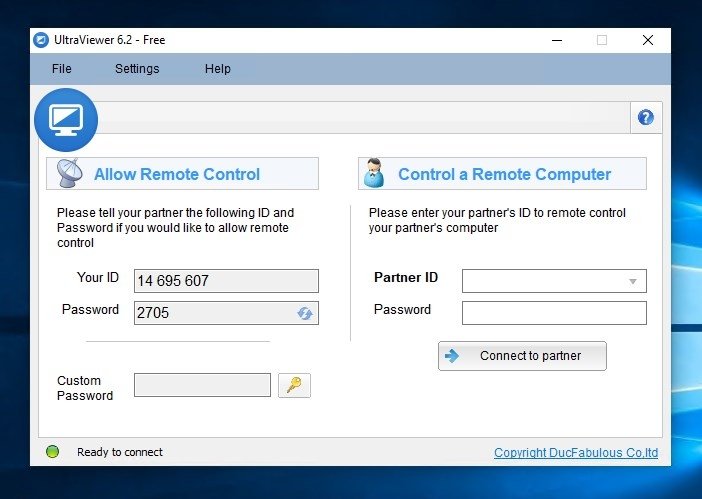Open the Settings menu

[x=137, y=68]
